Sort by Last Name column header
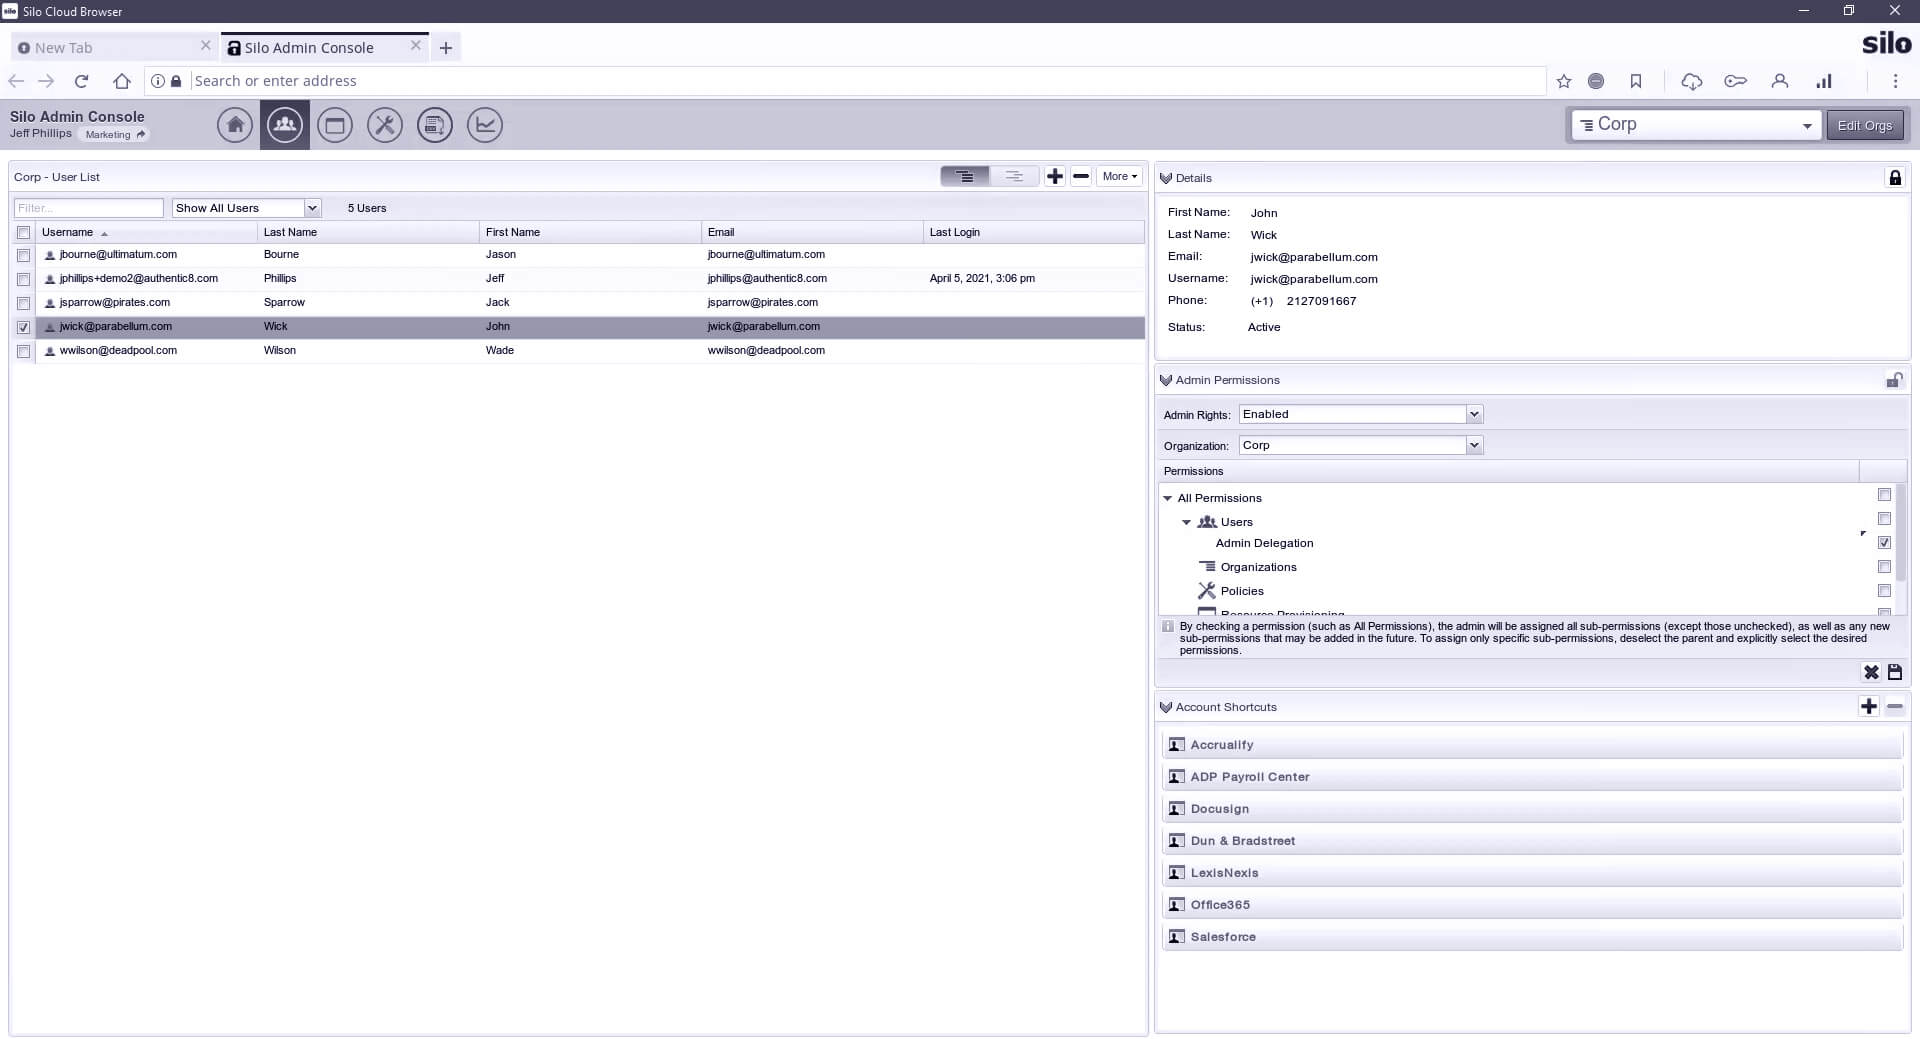This screenshot has height=1039, width=1920. click(x=368, y=232)
